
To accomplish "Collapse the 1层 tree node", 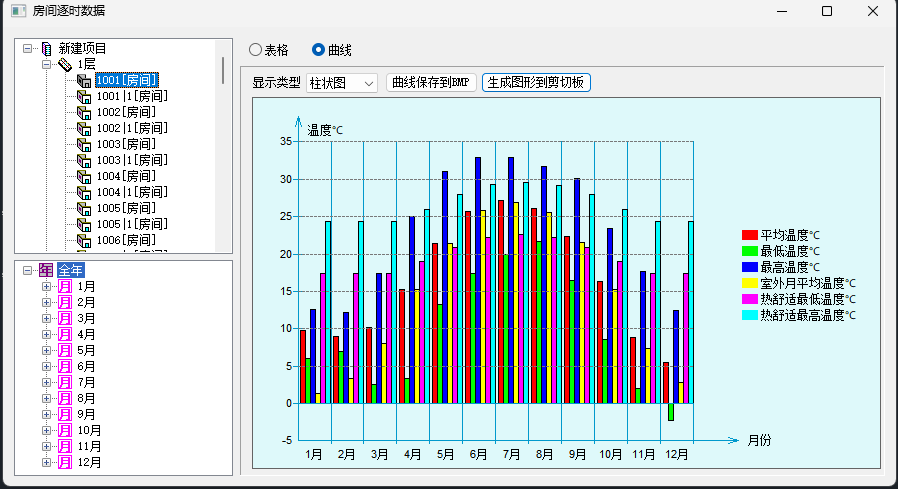I will click(x=46, y=64).
